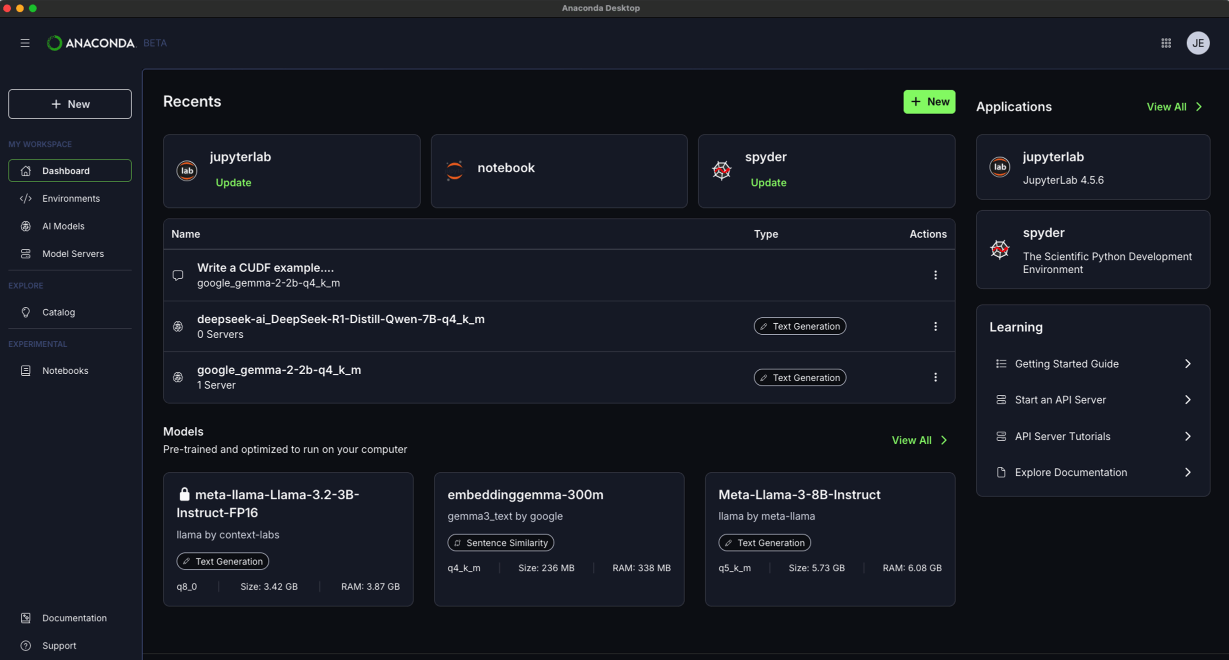Click the JupyterLab icon in Applications

click(x=999, y=168)
